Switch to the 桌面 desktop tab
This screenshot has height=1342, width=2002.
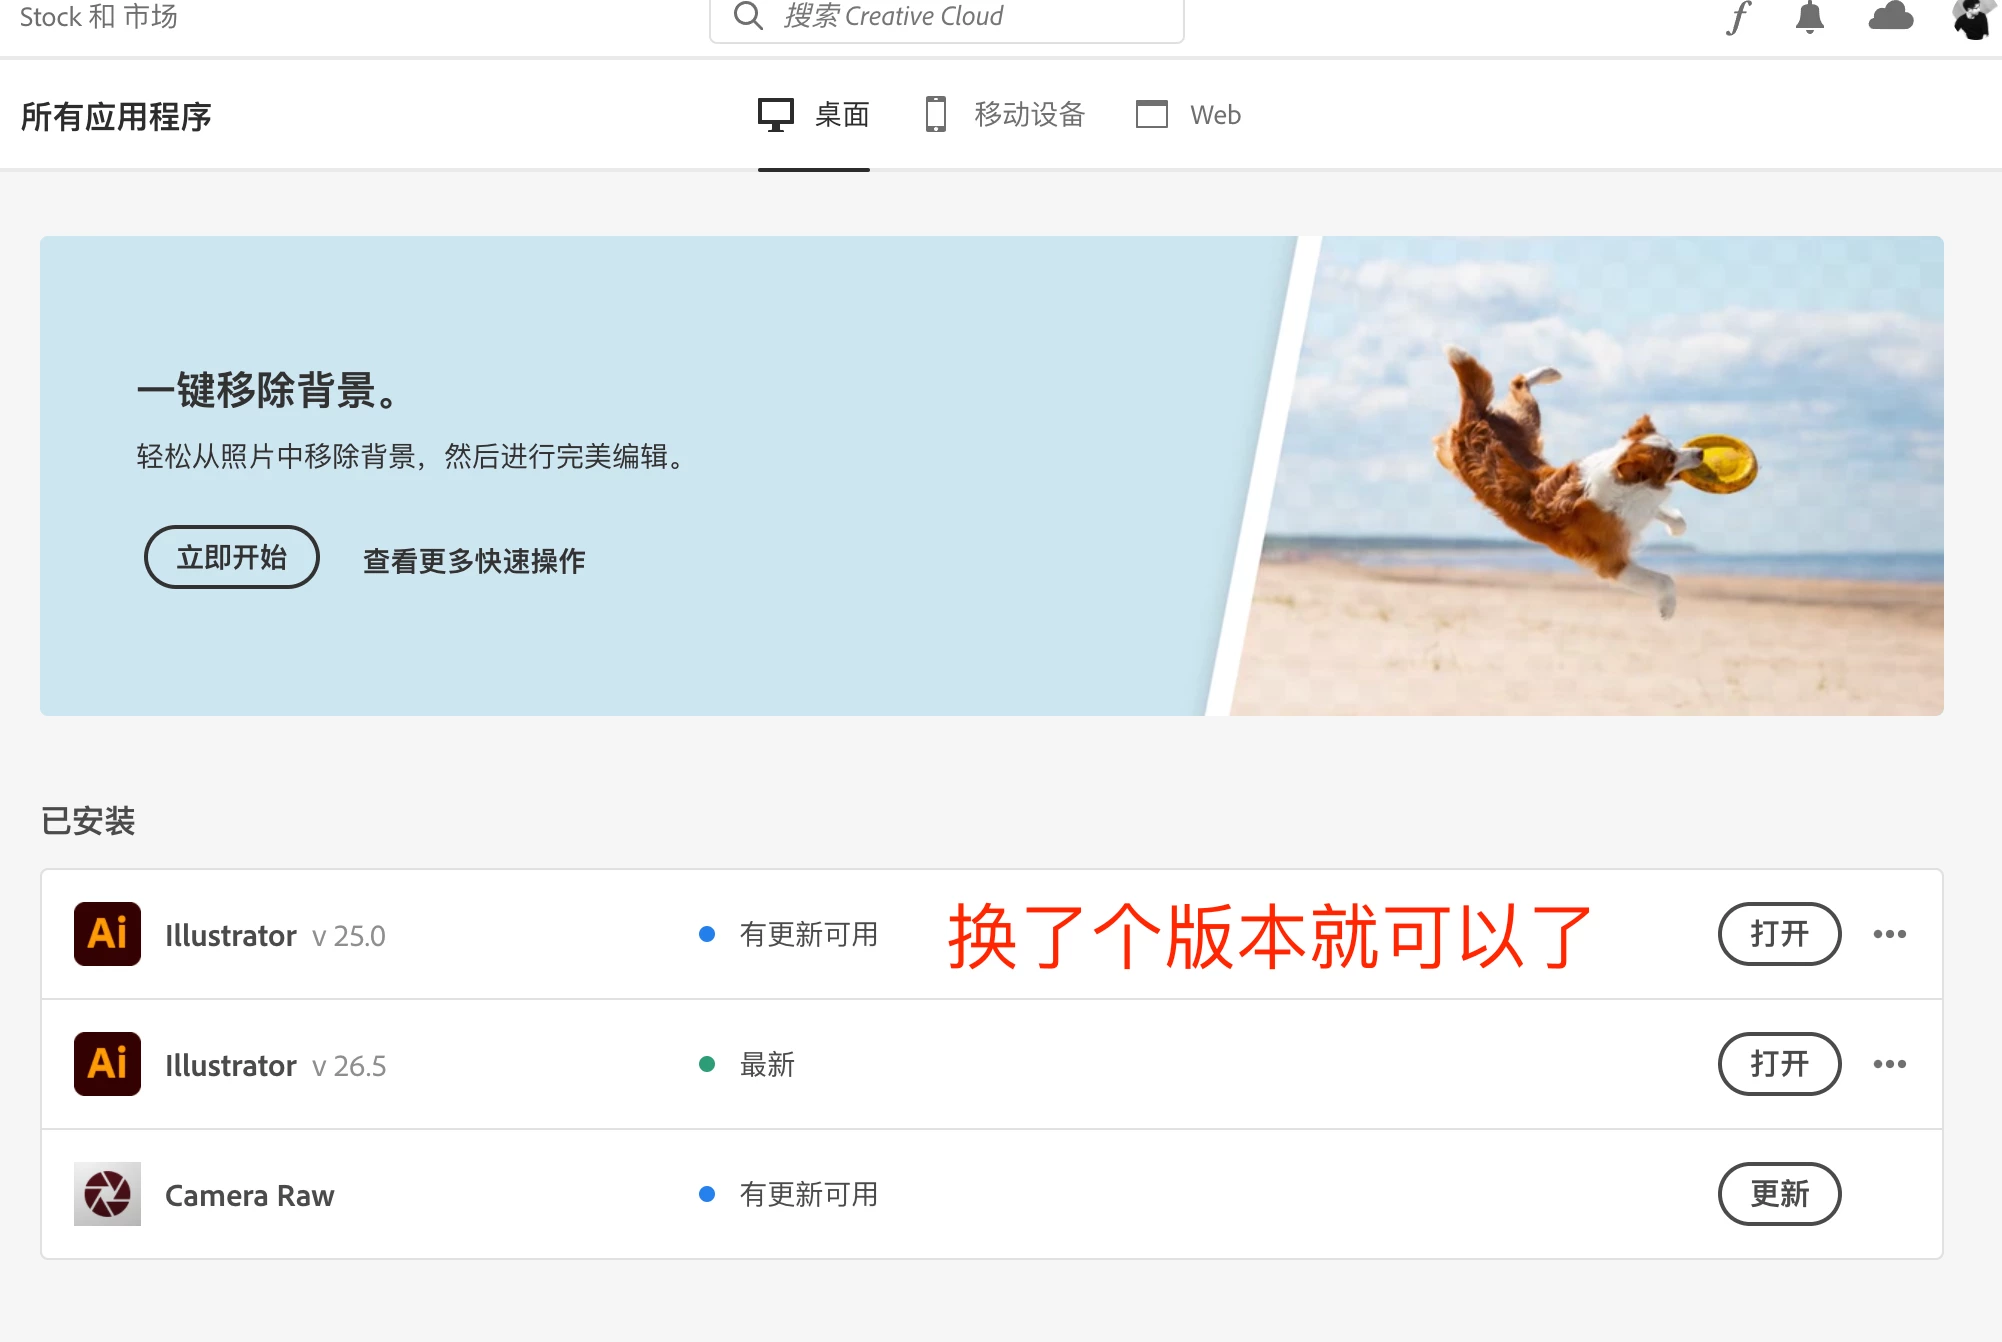[814, 115]
